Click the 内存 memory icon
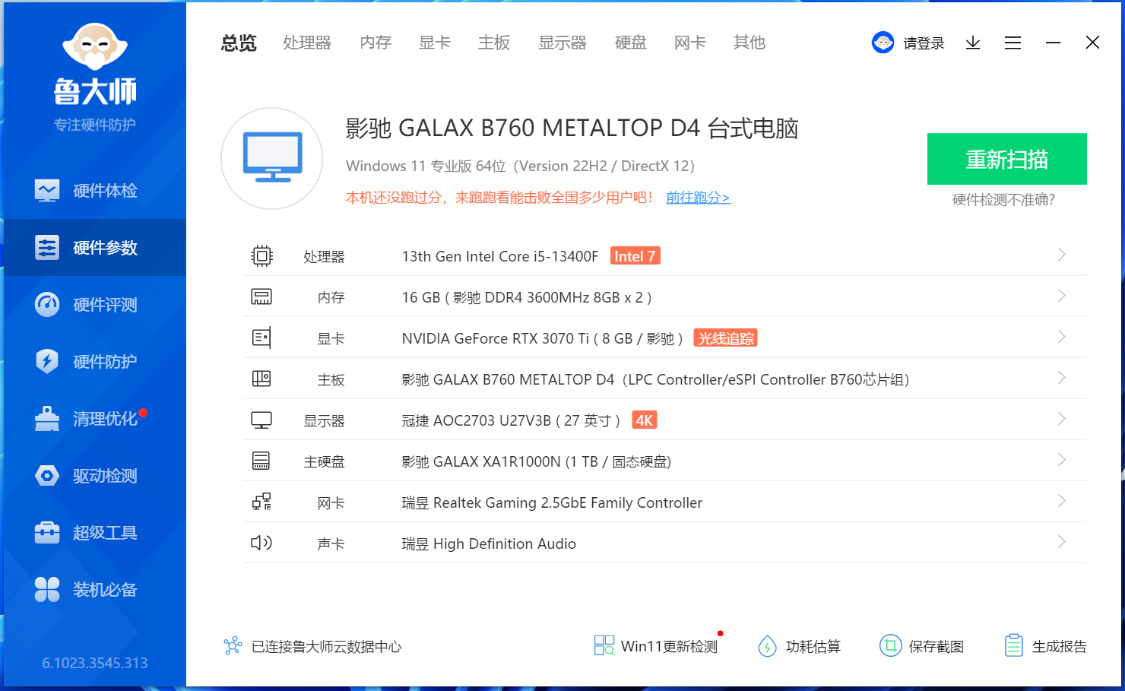The height and width of the screenshot is (691, 1125). pos(261,297)
